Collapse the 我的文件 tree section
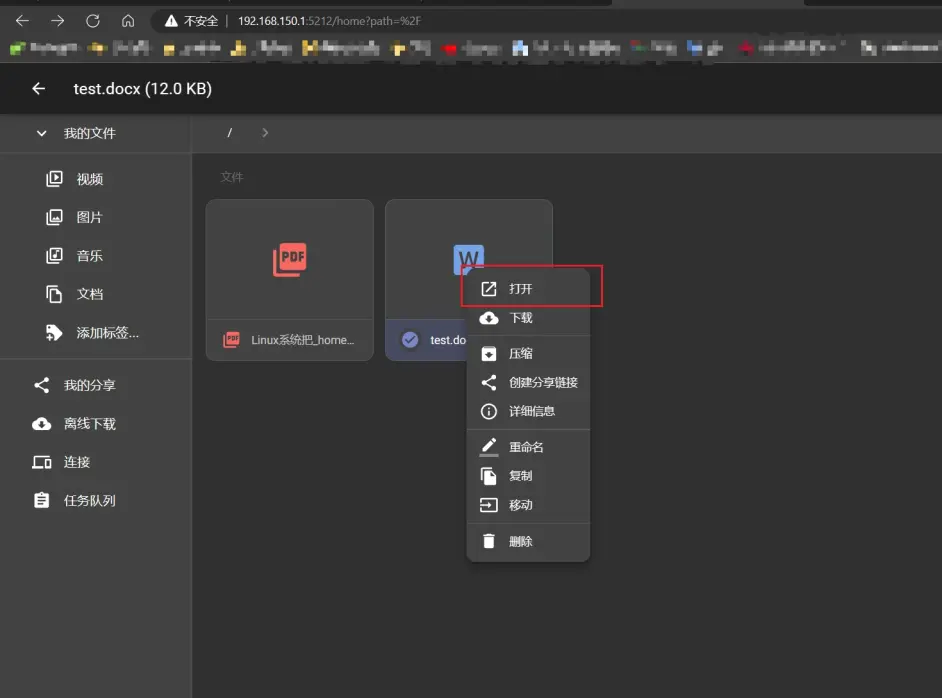The height and width of the screenshot is (698, 942). (x=41, y=132)
